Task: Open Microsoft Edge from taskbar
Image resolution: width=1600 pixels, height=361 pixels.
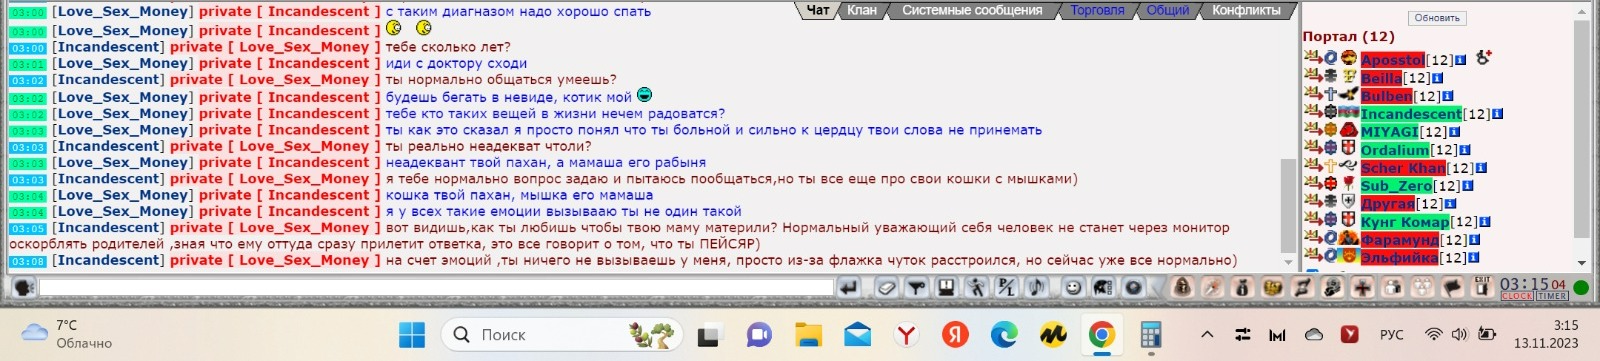Action: 1003,334
